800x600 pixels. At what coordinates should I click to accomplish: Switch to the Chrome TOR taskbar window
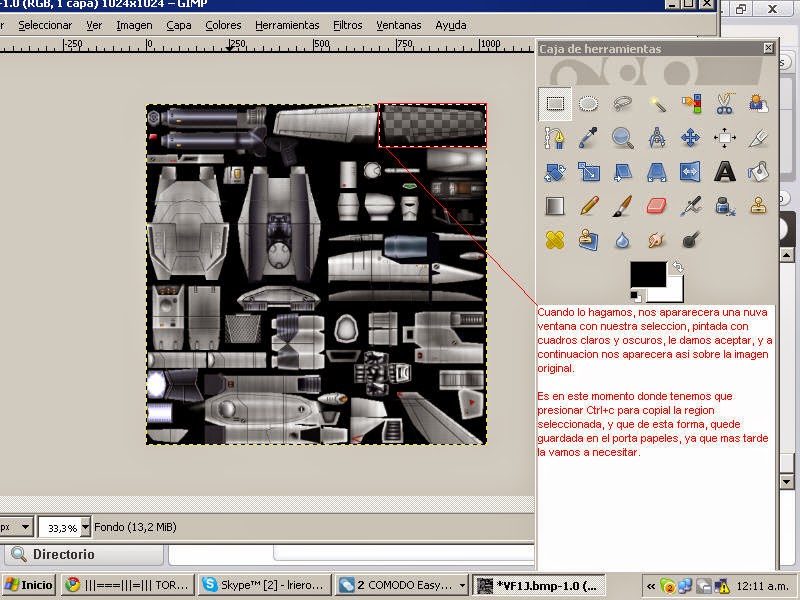128,585
